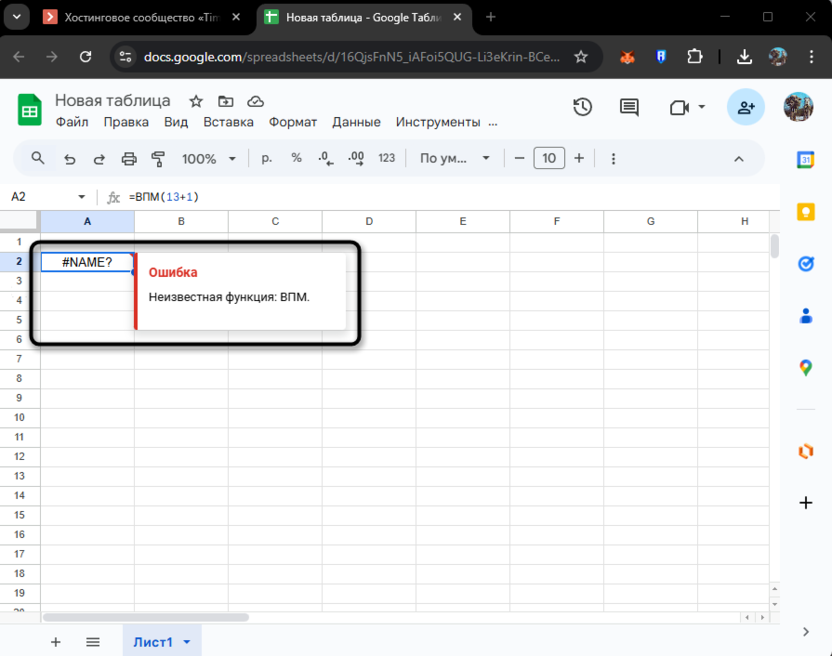Viewport: 832px width, 656px height.
Task: Open Лист1 sheet tab menu arrow
Action: pyautogui.click(x=187, y=642)
